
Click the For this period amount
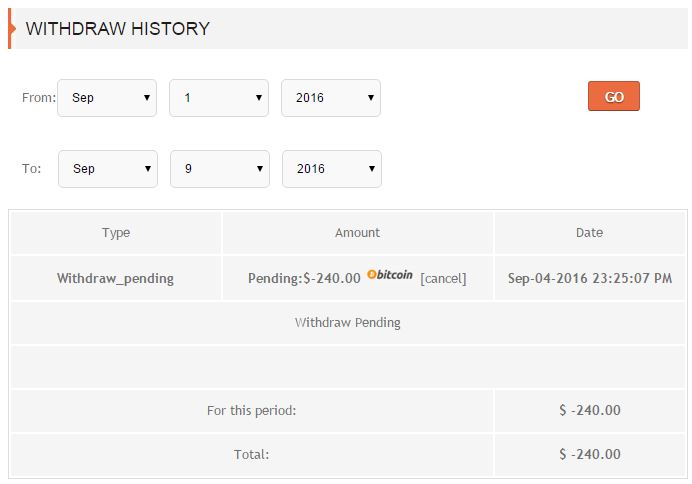[x=589, y=410]
